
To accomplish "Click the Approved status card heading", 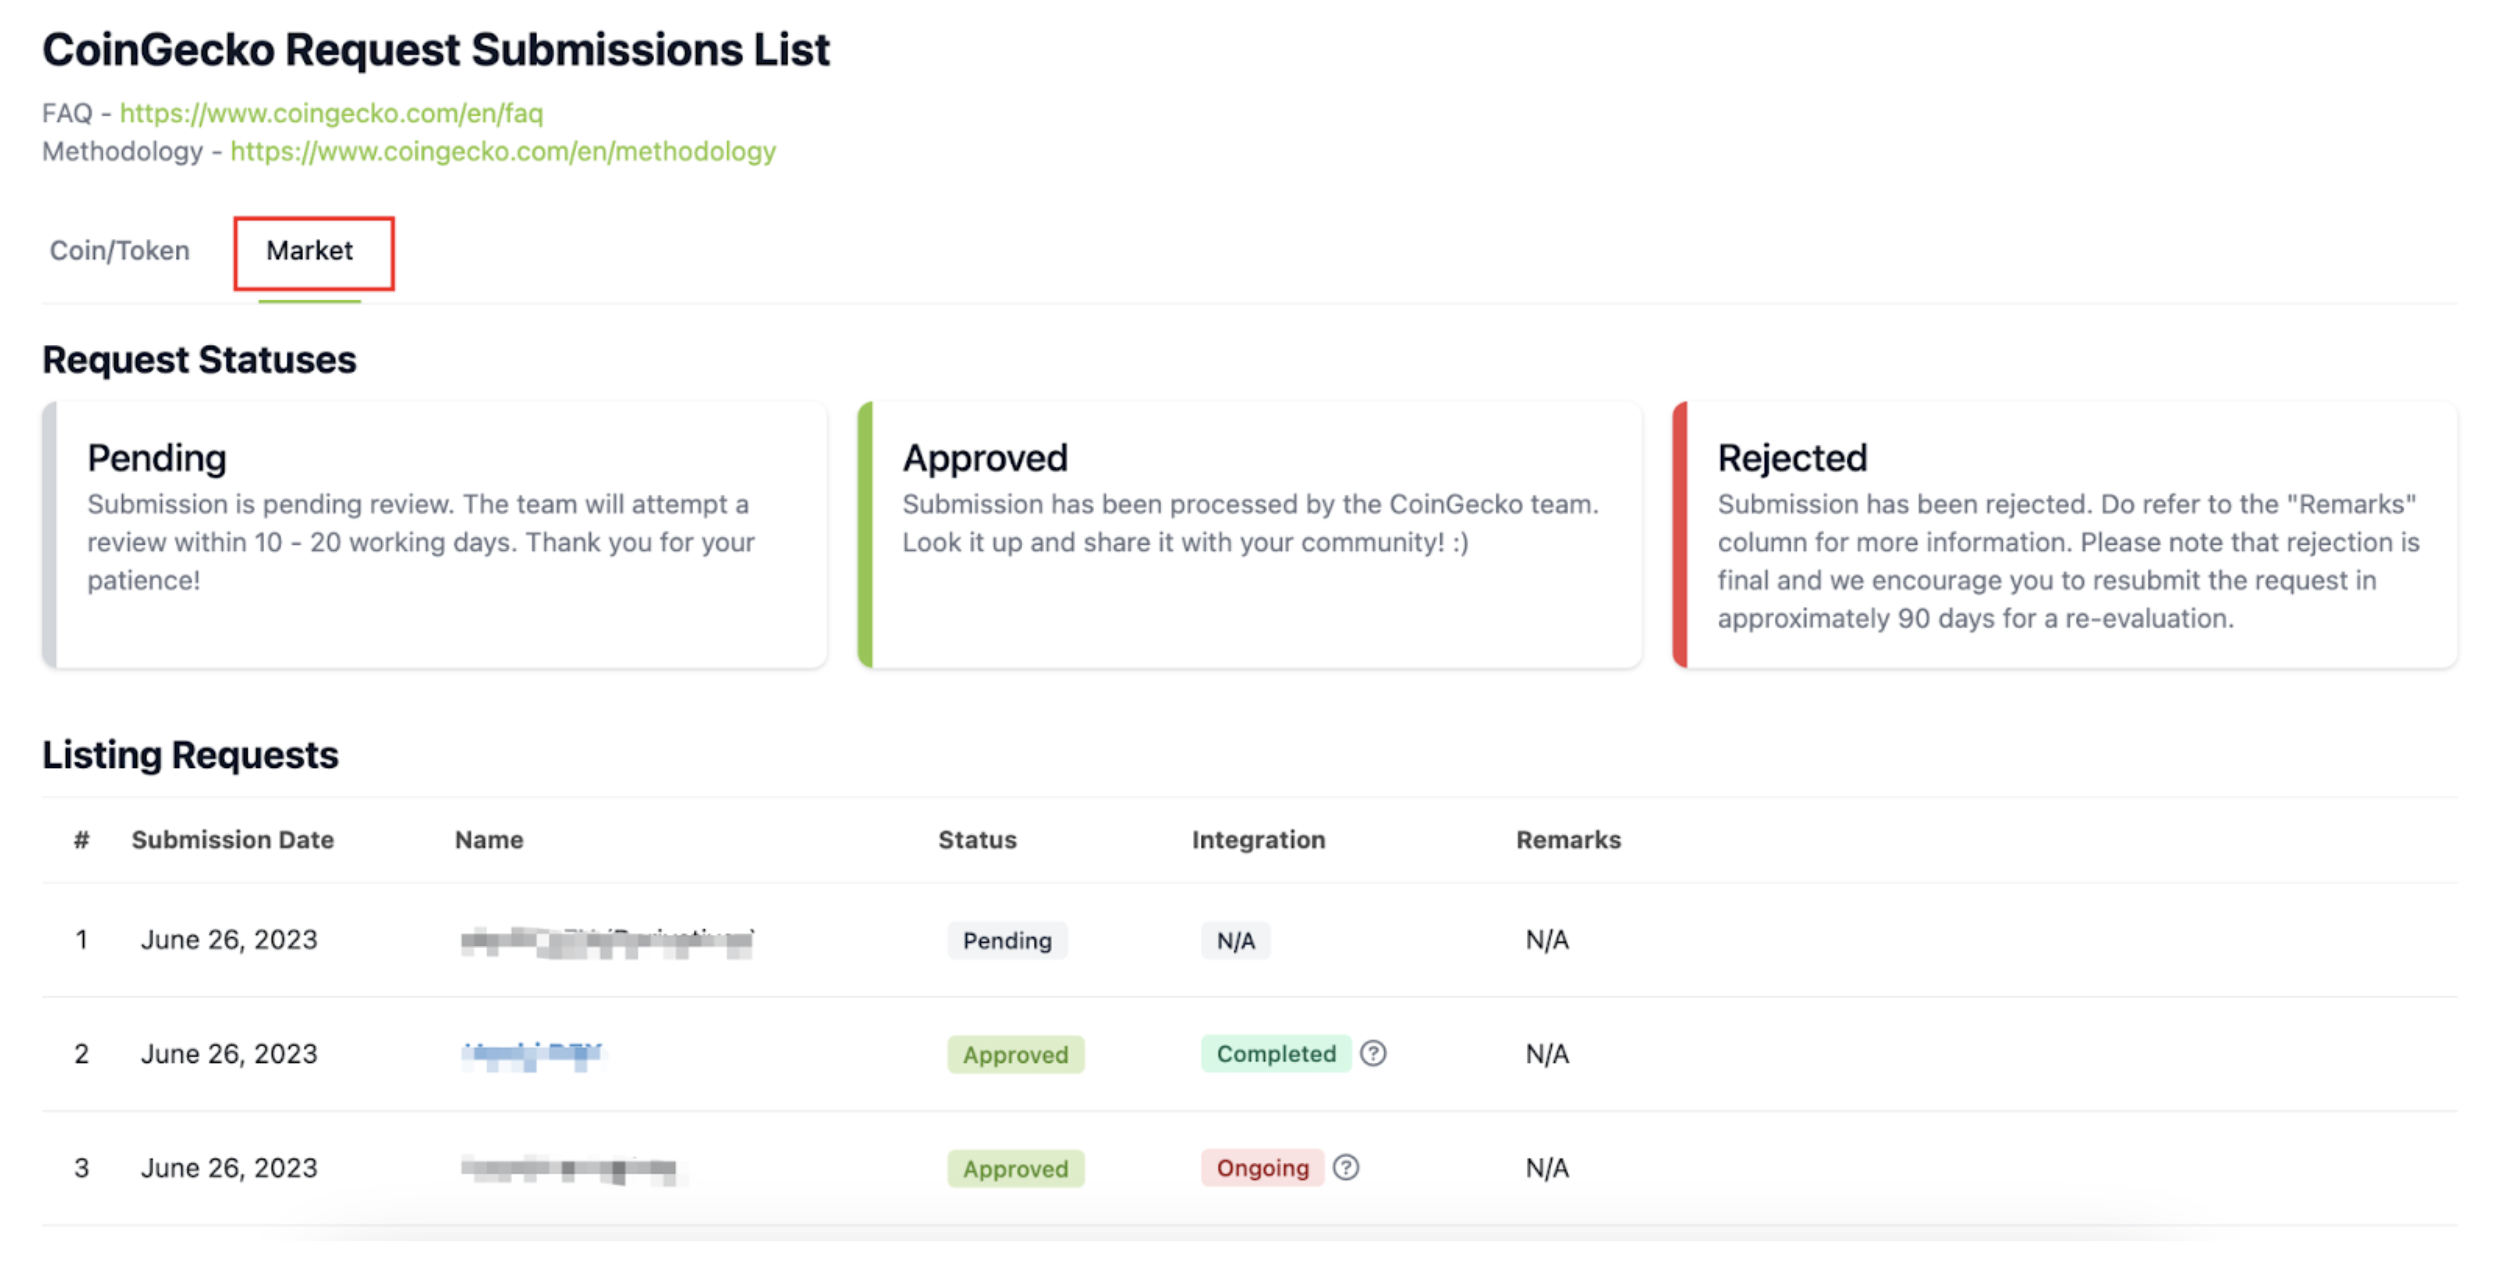I will 985,458.
